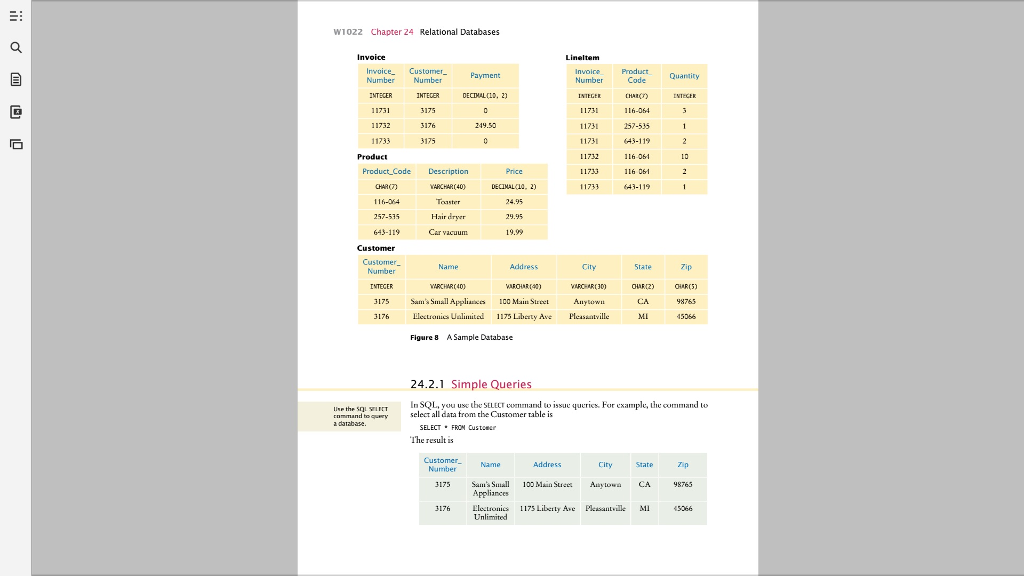Select the Quantity header in LineItem table

coord(684,75)
